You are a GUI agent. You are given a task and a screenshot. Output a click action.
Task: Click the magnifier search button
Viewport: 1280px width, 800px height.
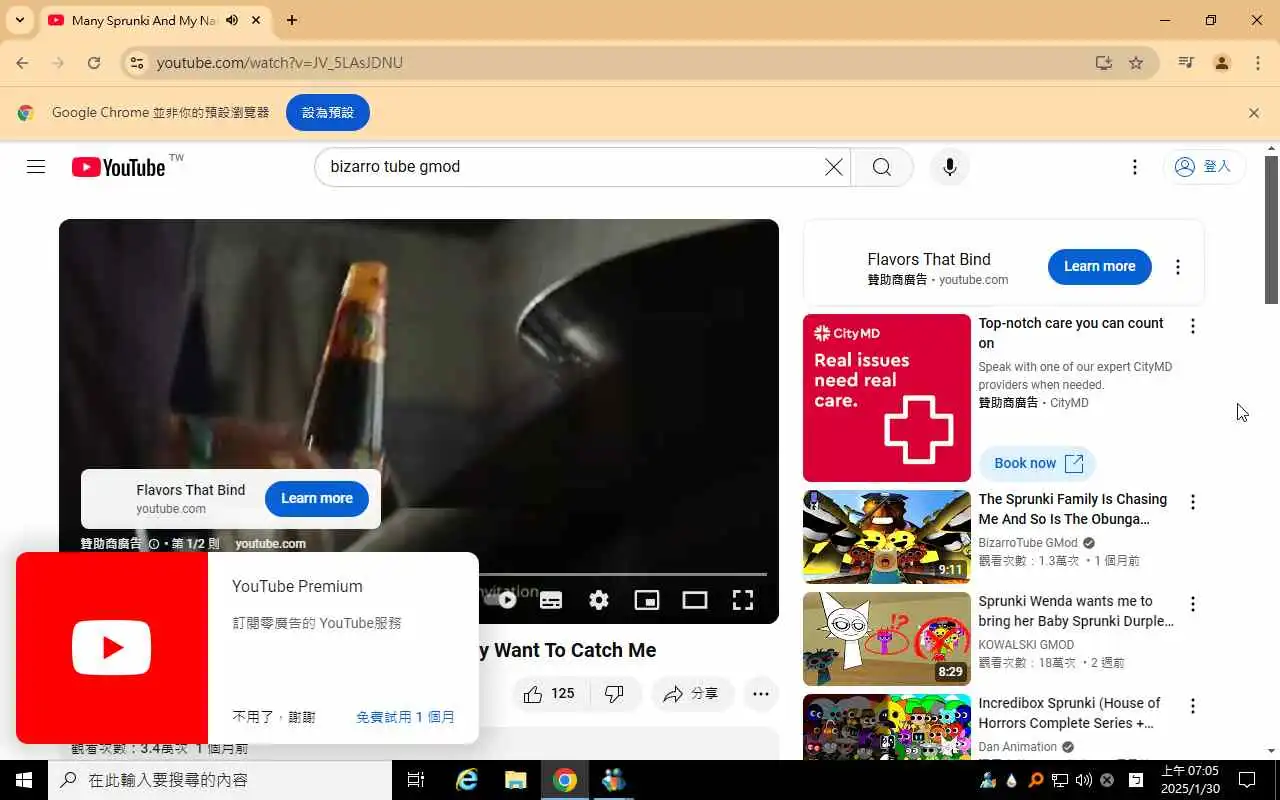882,167
